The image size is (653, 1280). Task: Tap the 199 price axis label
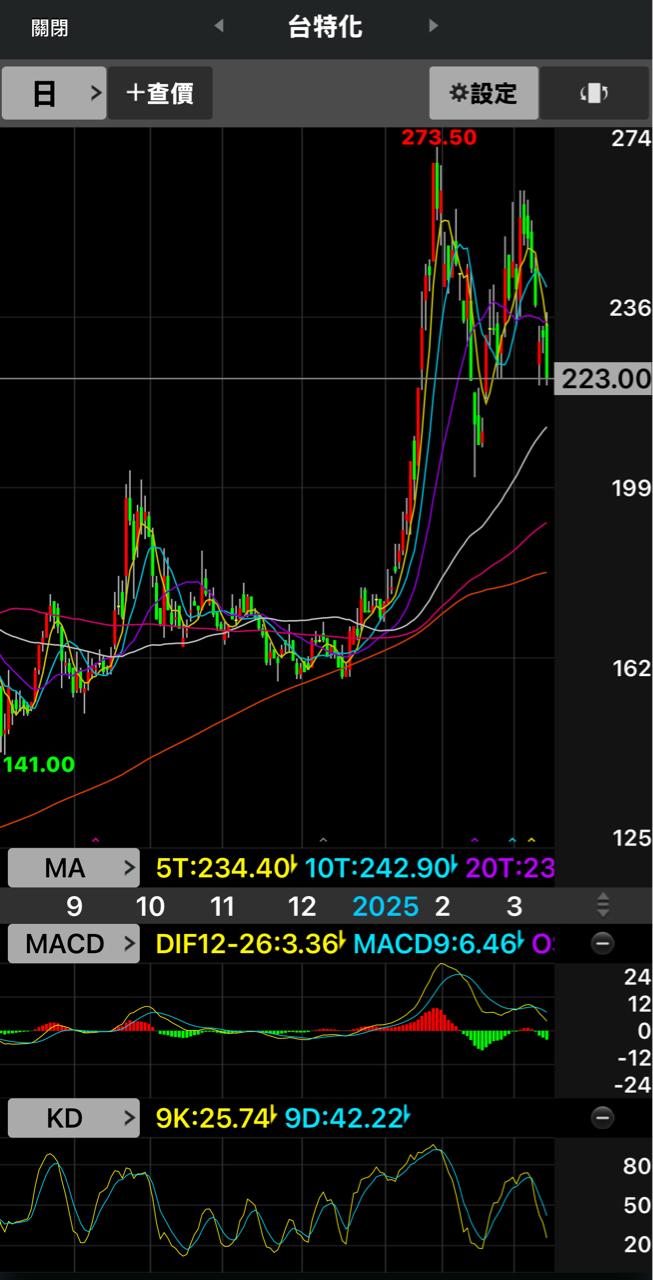pos(631,487)
